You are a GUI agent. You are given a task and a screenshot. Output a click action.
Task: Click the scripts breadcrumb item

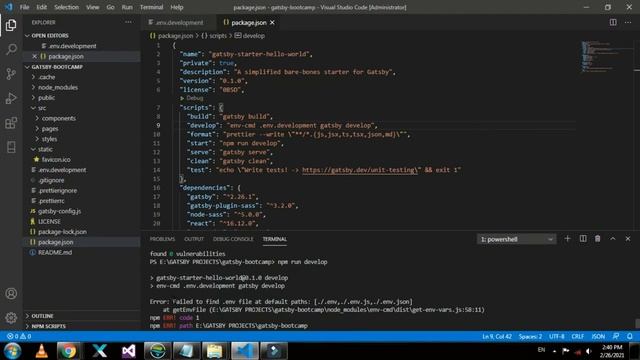[x=214, y=36]
